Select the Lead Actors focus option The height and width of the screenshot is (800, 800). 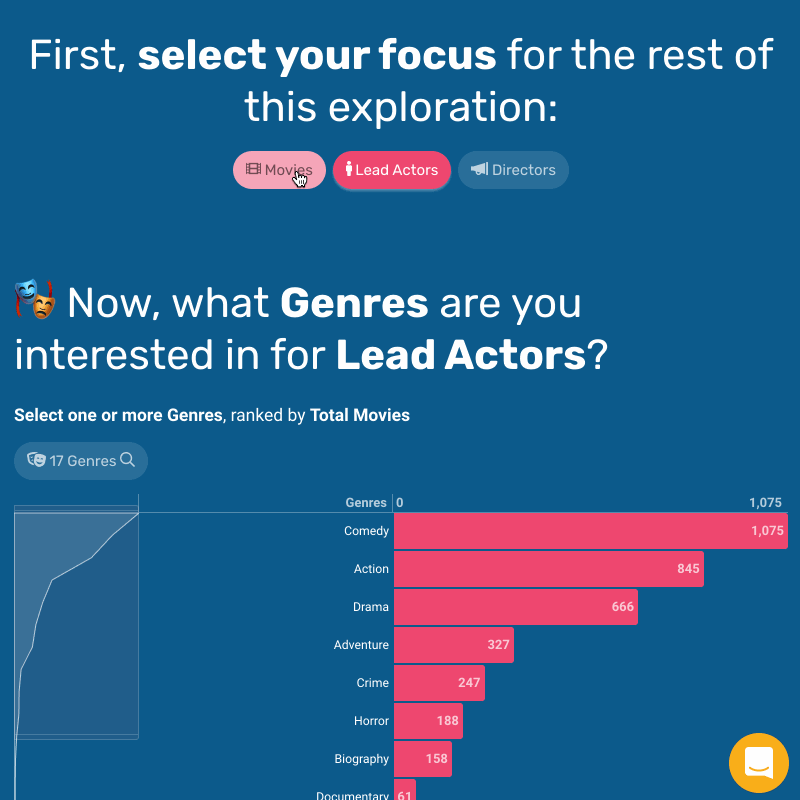(392, 170)
